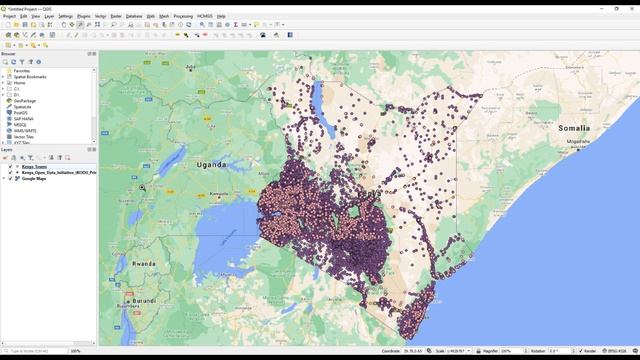This screenshot has width=640, height=360.
Task: Click the Zoom Full extent icon
Action: pos(97,25)
